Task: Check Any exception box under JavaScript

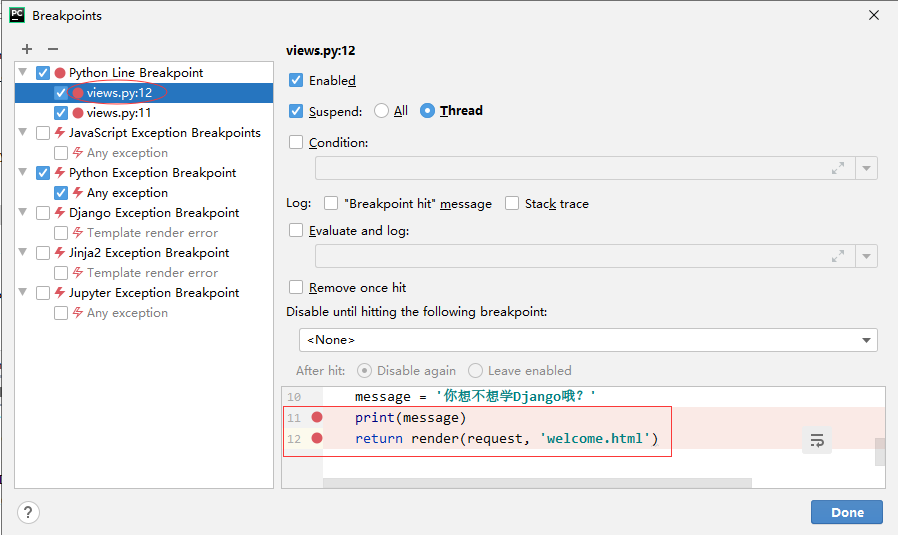Action: tap(61, 153)
